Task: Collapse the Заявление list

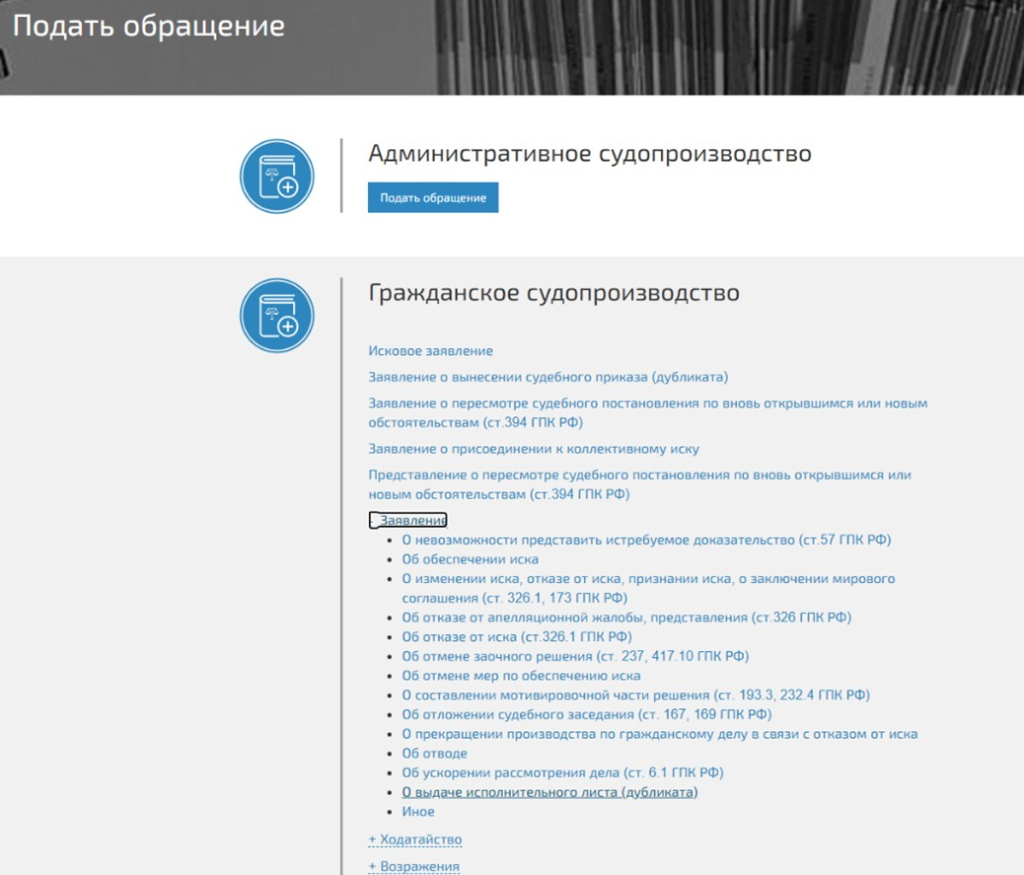Action: tap(408, 520)
